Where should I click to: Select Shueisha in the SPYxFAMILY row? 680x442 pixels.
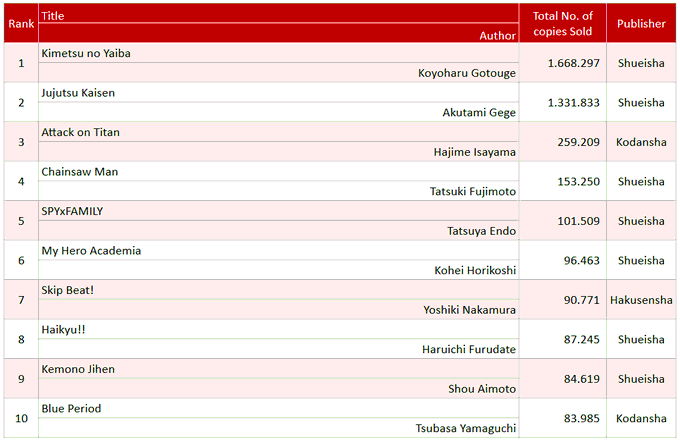coord(641,221)
